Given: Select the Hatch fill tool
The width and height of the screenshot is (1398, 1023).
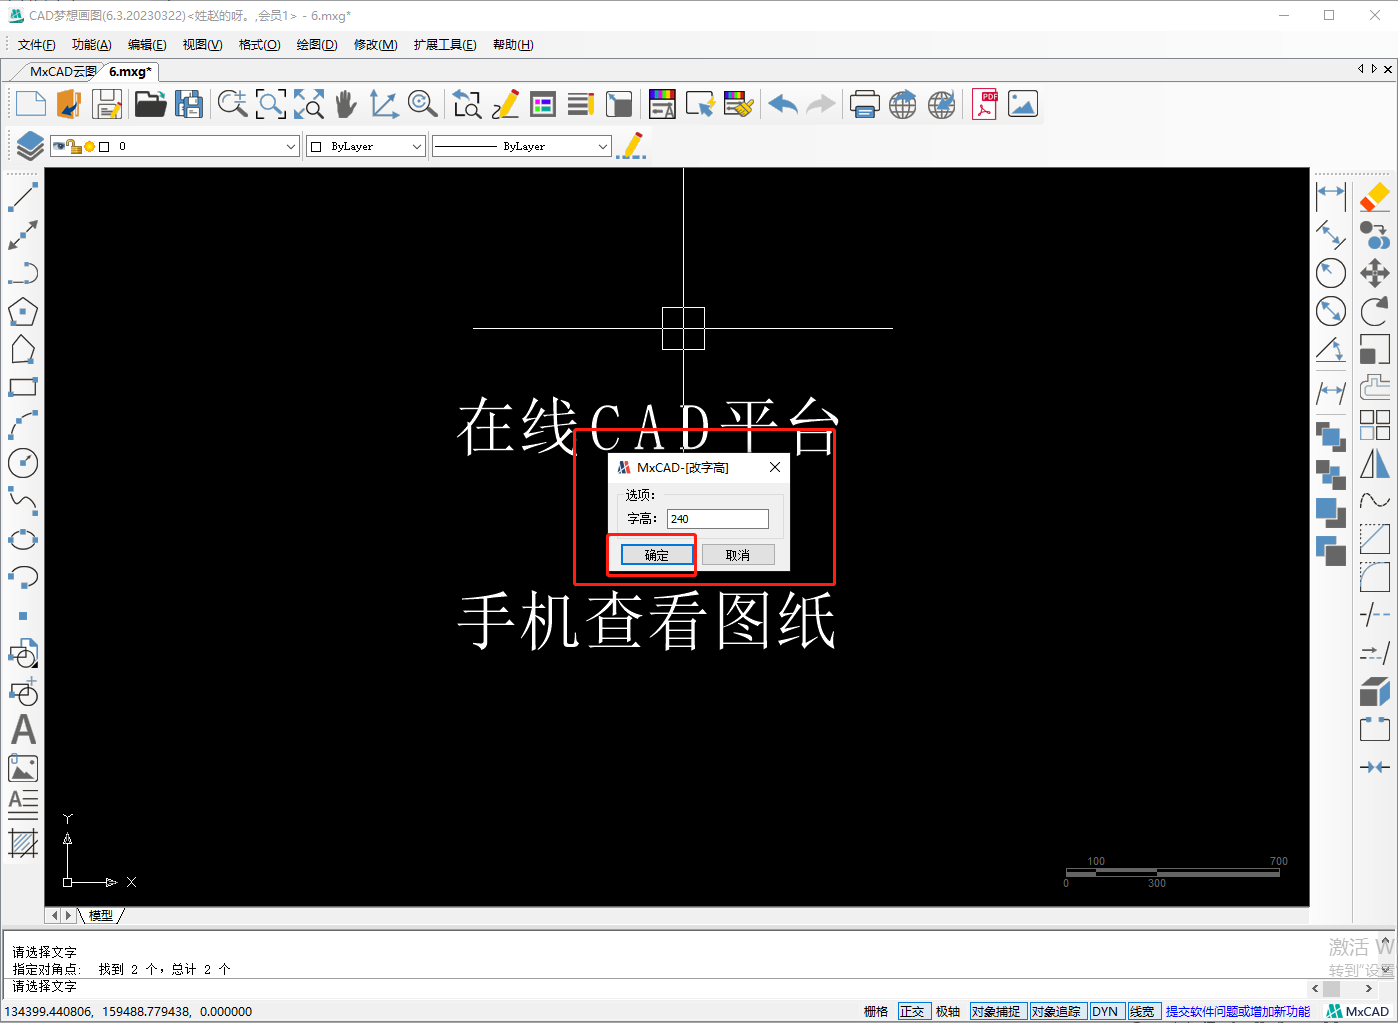Looking at the screenshot, I should coord(23,843).
